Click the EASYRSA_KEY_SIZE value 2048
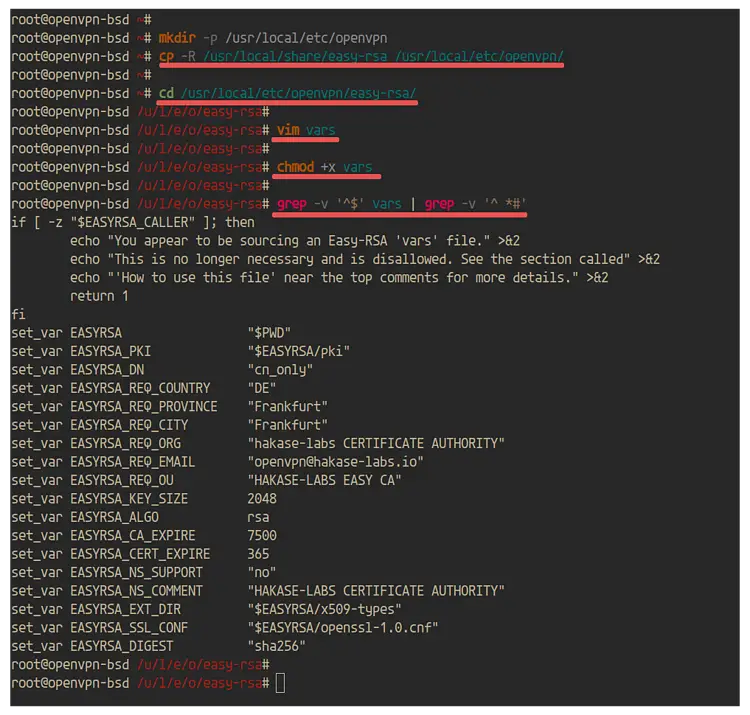Screen dimensions: 750x715 coord(262,498)
